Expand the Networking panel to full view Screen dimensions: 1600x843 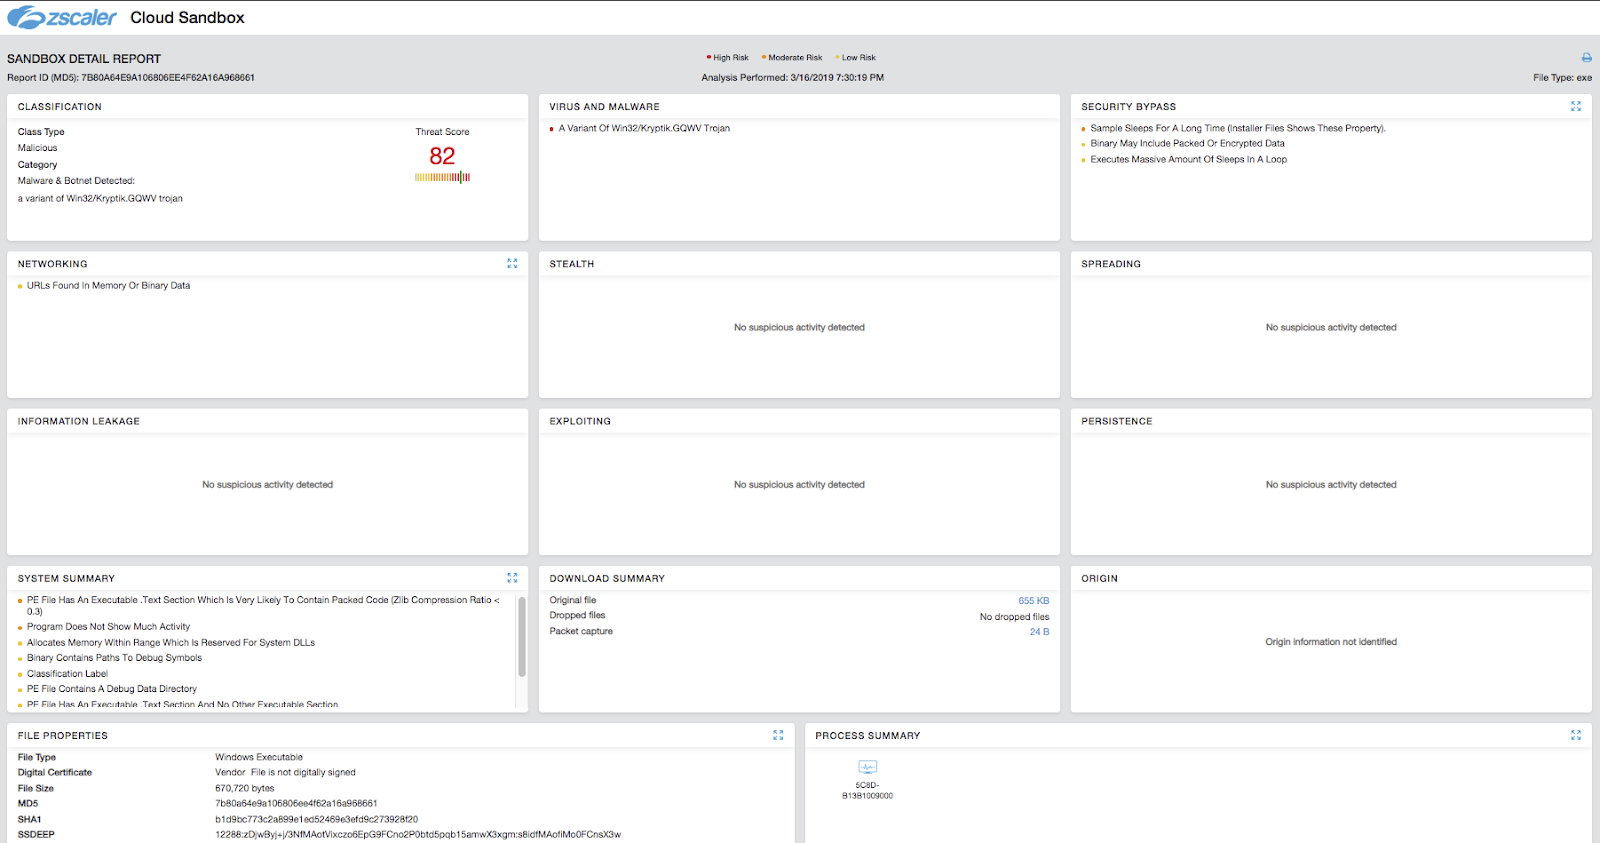click(512, 264)
